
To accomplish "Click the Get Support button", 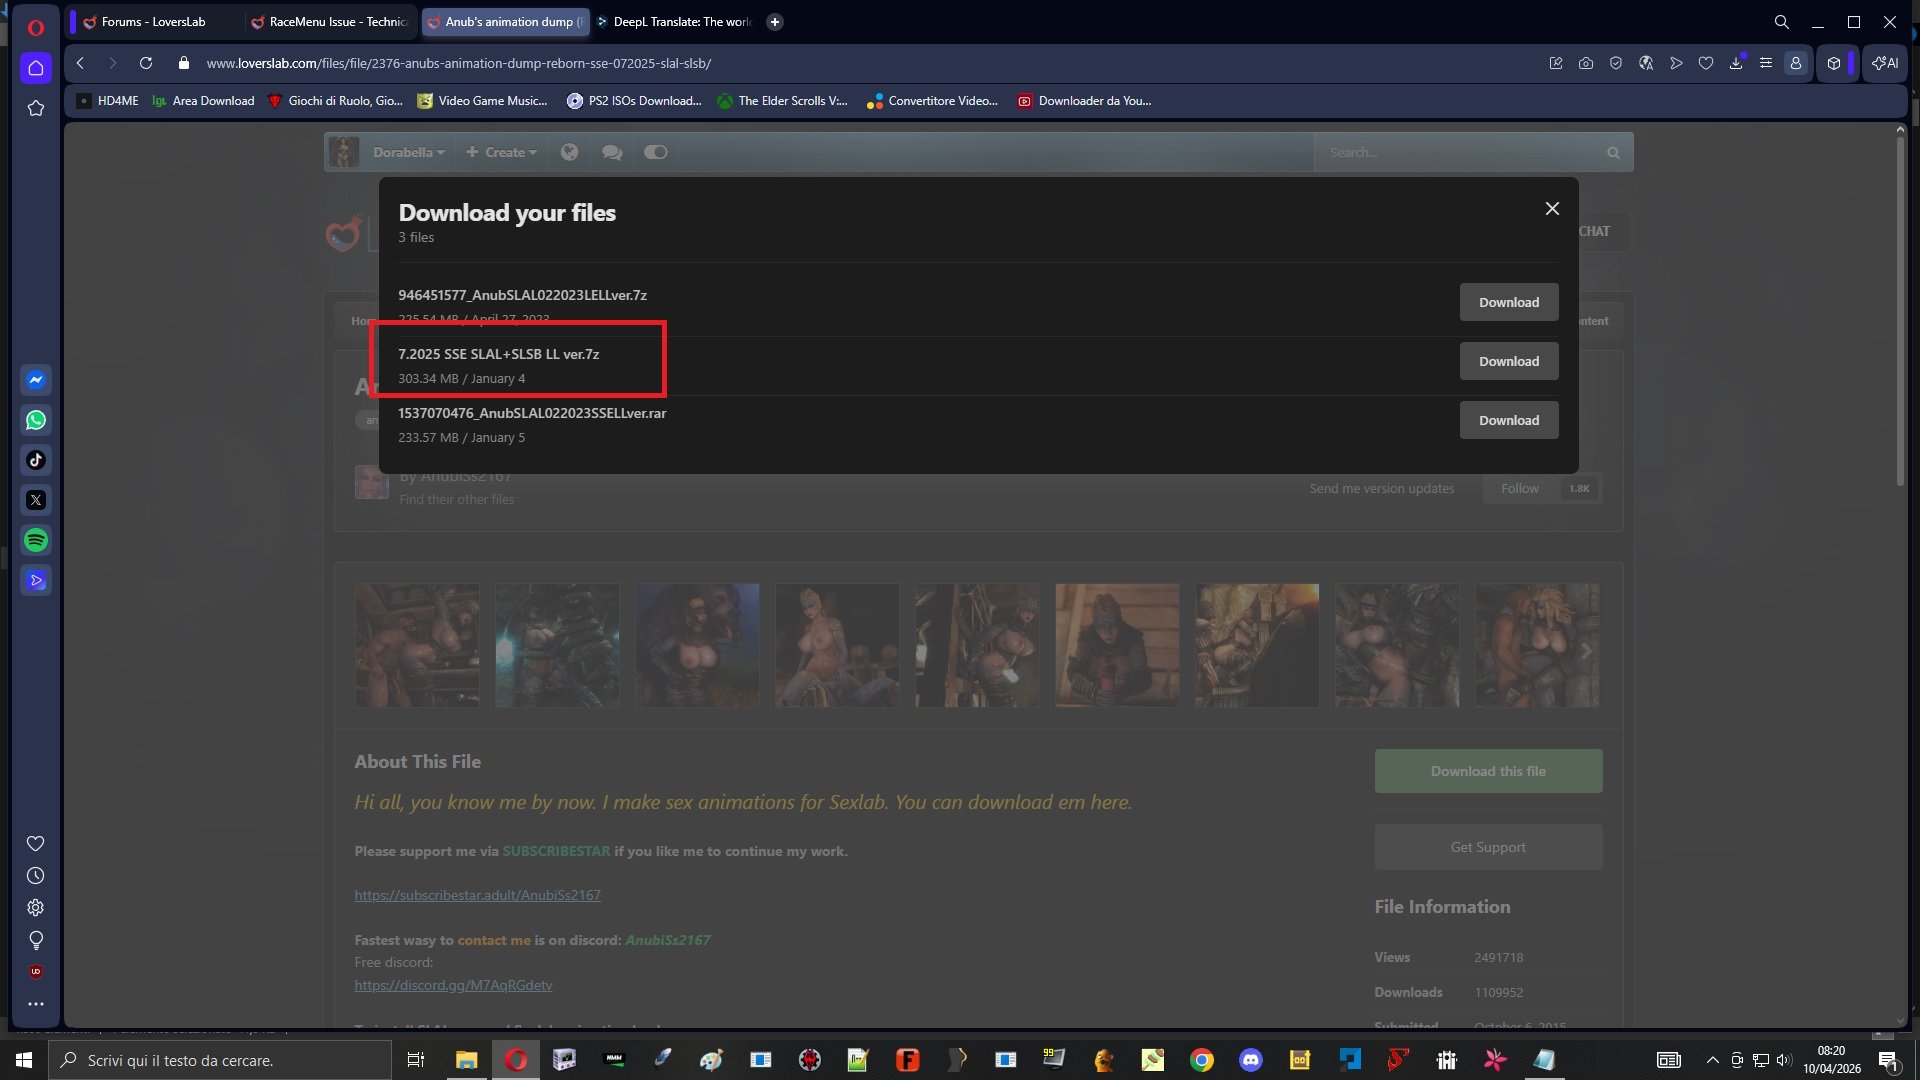I will click(1488, 847).
